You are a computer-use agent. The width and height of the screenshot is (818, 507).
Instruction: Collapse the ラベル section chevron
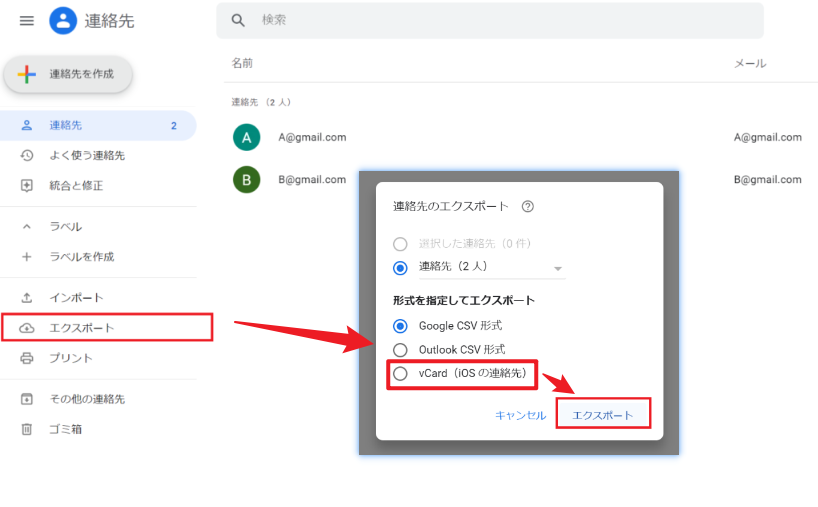click(x=27, y=227)
